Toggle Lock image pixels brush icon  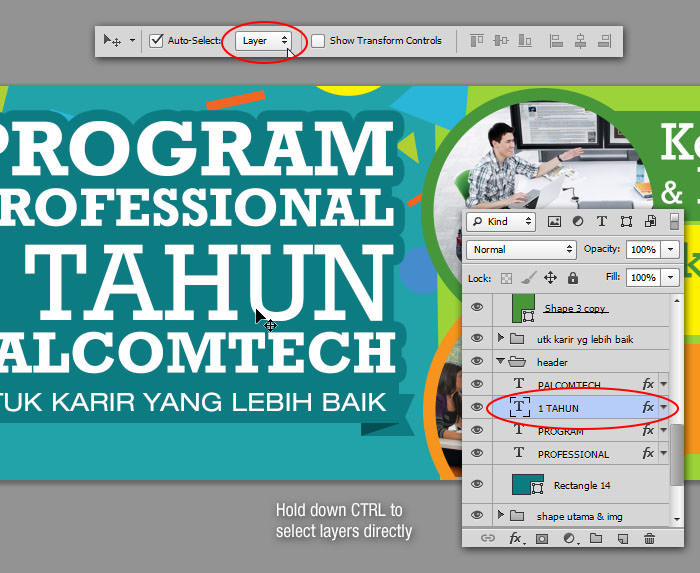[x=529, y=278]
